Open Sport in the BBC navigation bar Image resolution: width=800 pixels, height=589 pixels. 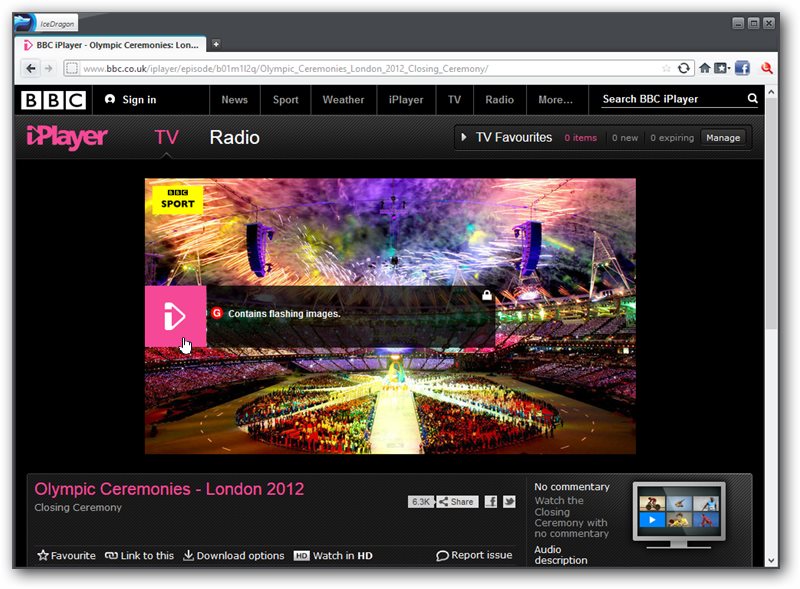click(x=285, y=99)
